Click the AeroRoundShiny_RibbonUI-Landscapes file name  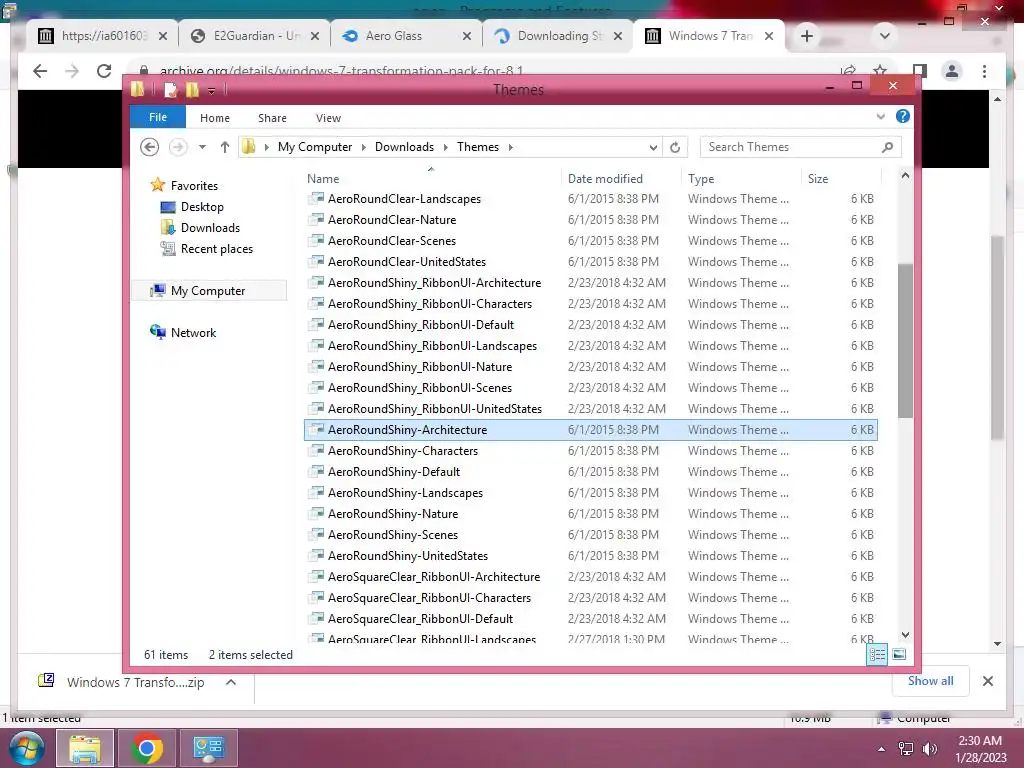(x=432, y=345)
